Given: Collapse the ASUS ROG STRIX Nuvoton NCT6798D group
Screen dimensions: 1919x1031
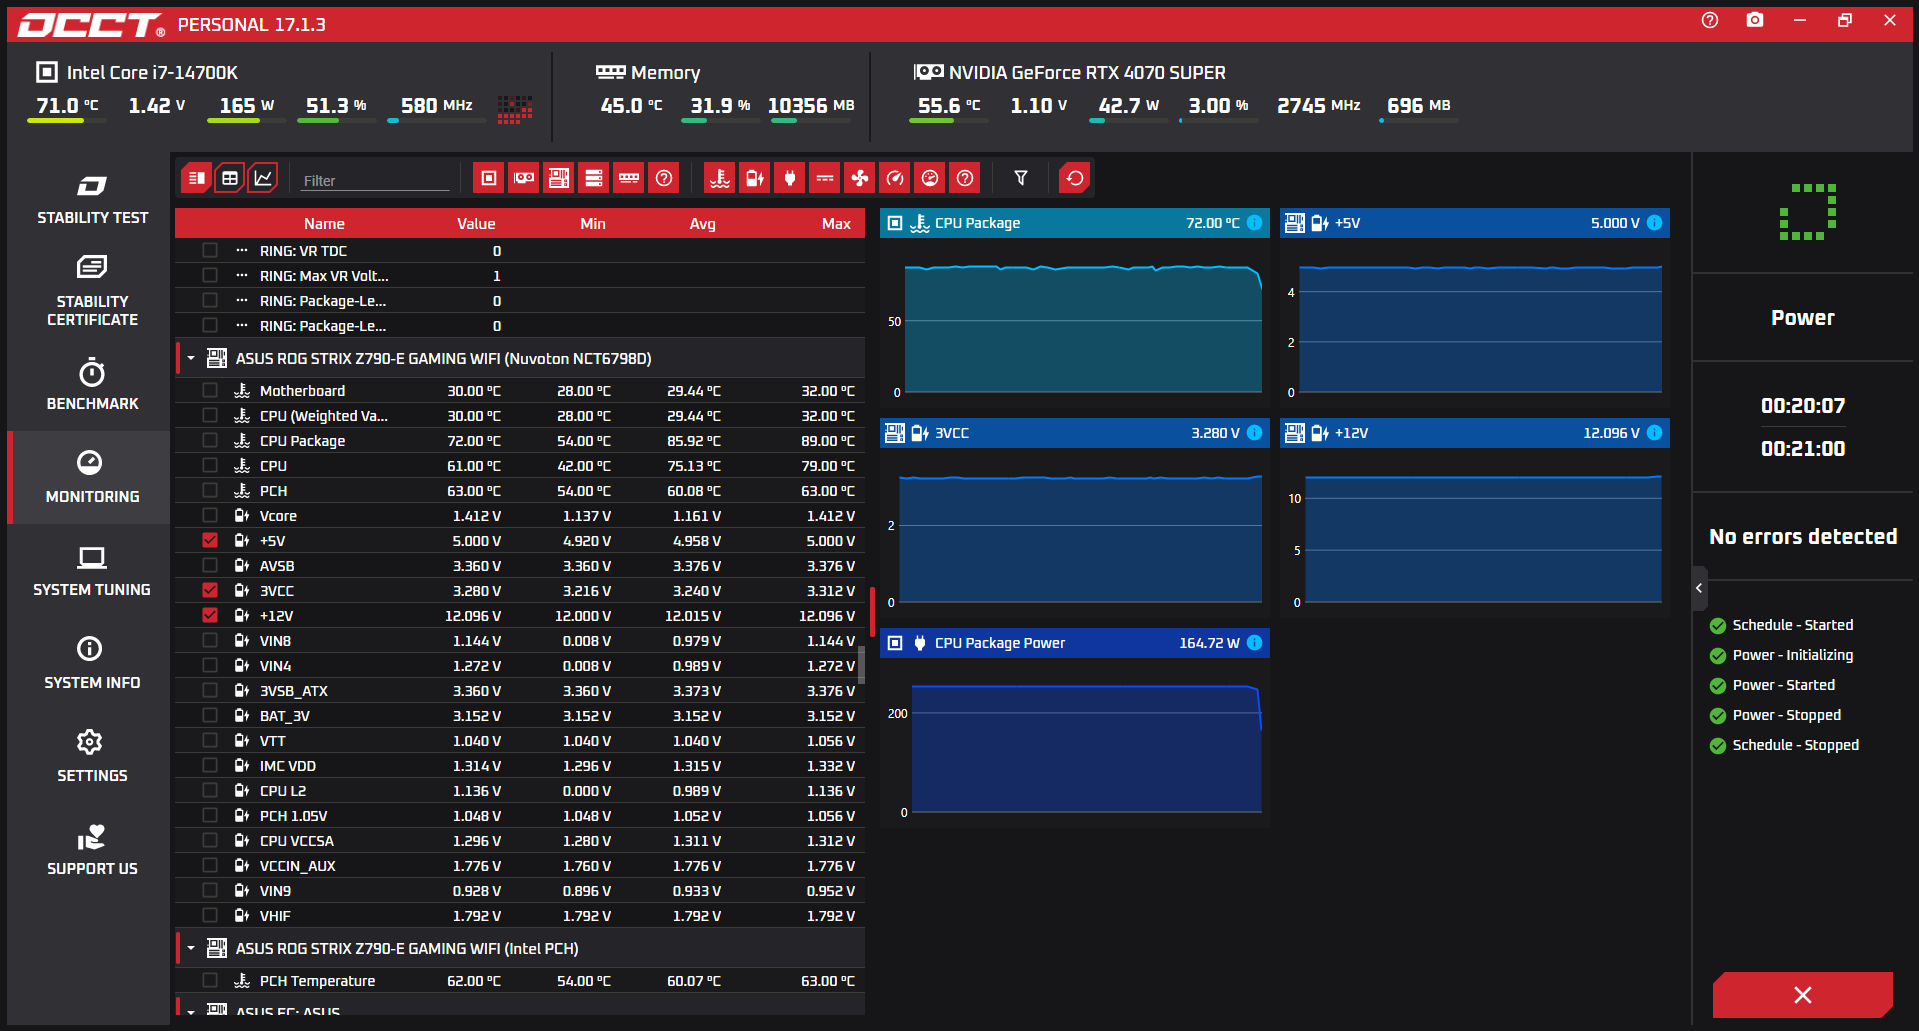Looking at the screenshot, I should click(x=191, y=358).
